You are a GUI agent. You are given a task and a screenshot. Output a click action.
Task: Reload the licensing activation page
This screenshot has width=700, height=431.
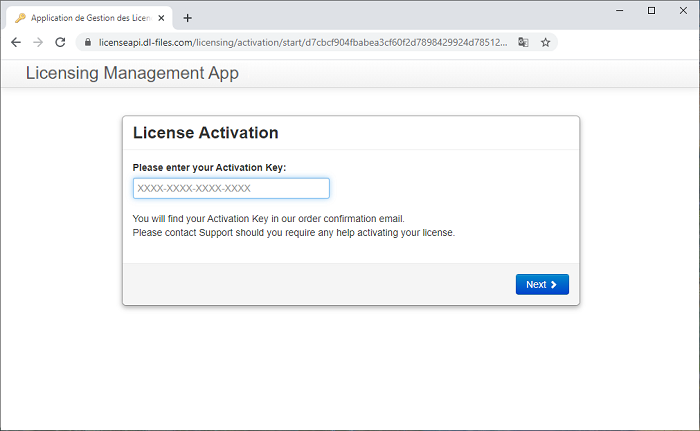[60, 43]
